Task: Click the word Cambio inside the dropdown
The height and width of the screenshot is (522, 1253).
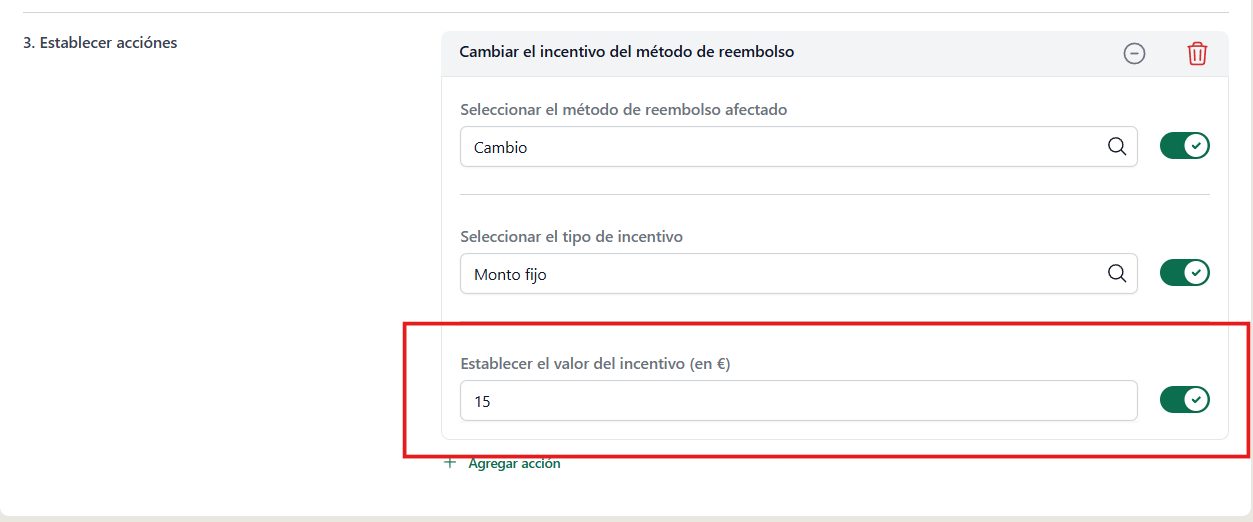Action: pyautogui.click(x=500, y=147)
